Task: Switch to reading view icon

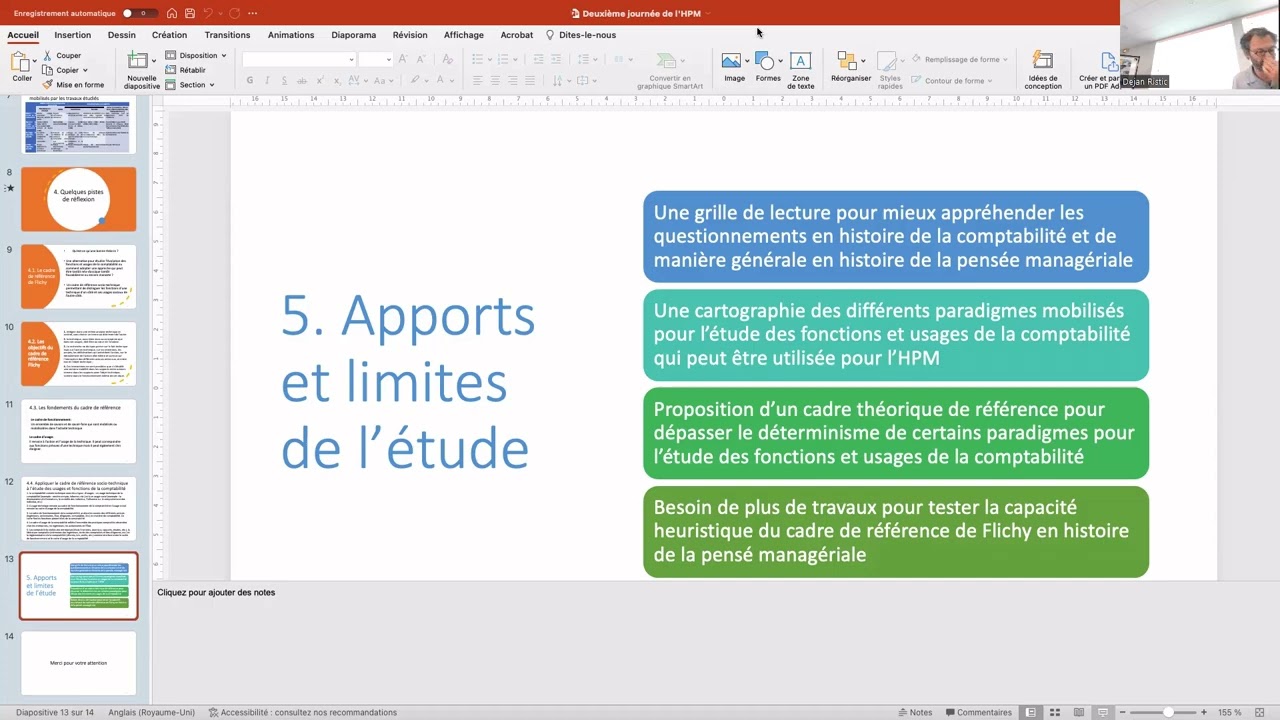Action: (x=1078, y=712)
